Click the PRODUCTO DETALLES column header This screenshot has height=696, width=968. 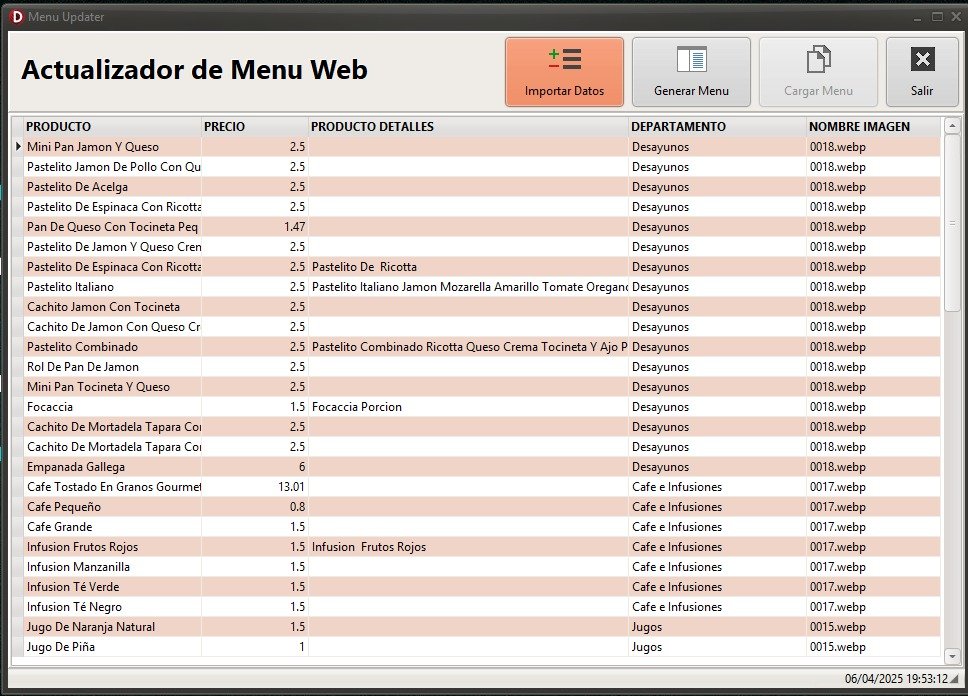pyautogui.click(x=468, y=127)
